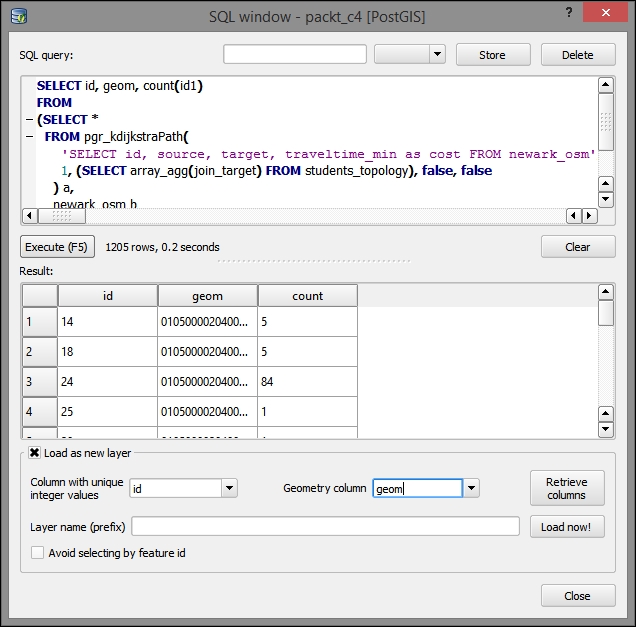Open the stored query name dropdown
This screenshot has height=627, width=636.
click(x=437, y=55)
